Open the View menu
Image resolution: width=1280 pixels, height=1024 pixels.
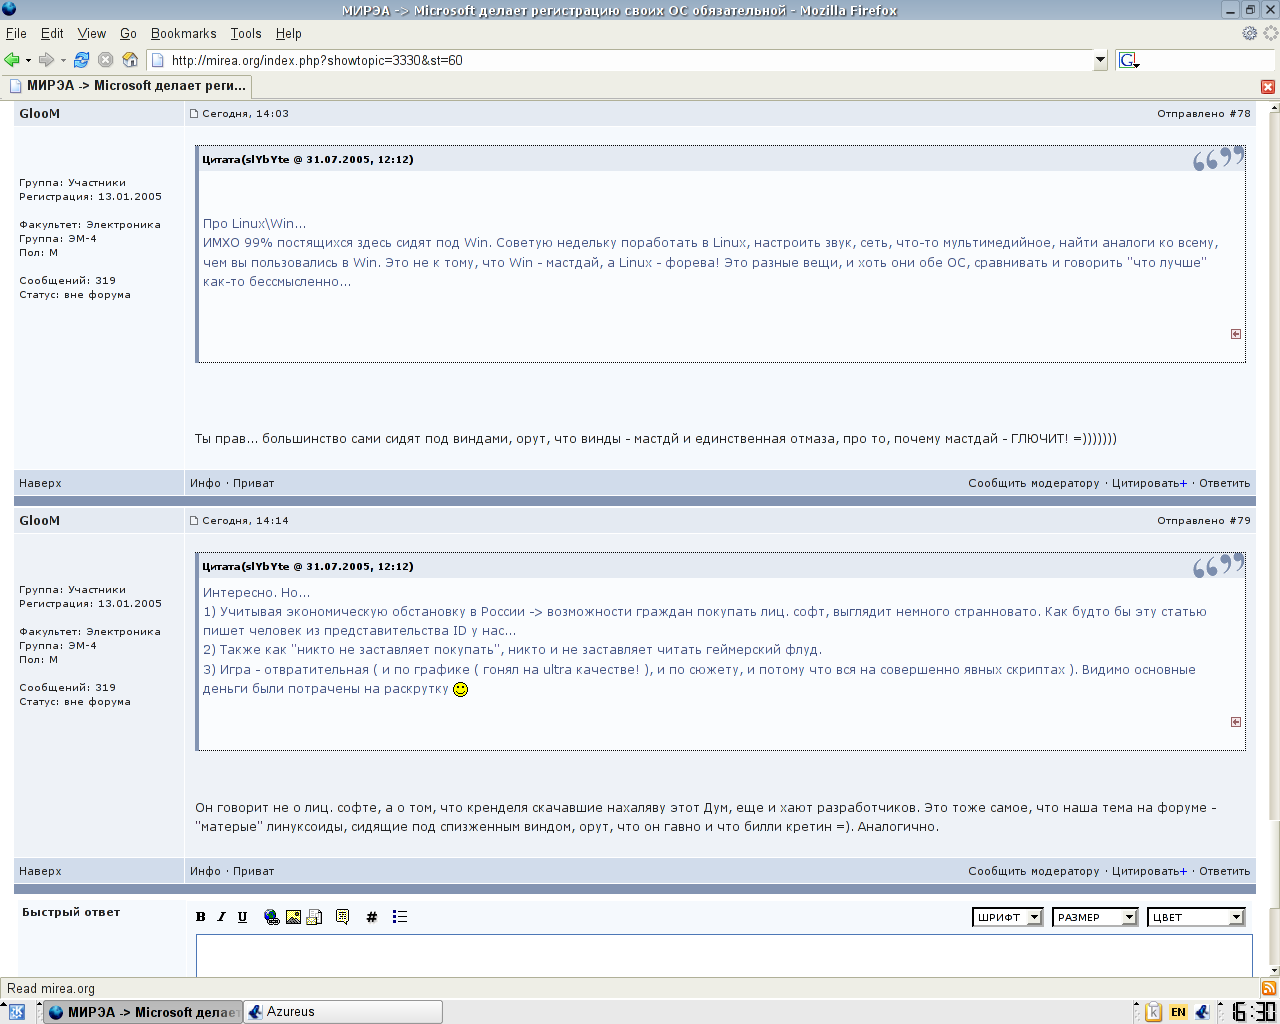(x=91, y=33)
